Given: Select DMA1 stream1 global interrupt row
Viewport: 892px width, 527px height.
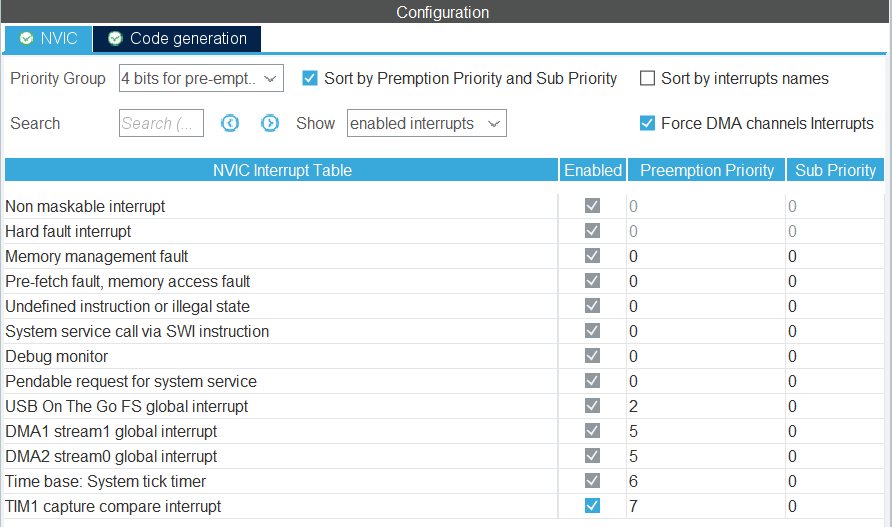Looking at the screenshot, I should [x=111, y=431].
